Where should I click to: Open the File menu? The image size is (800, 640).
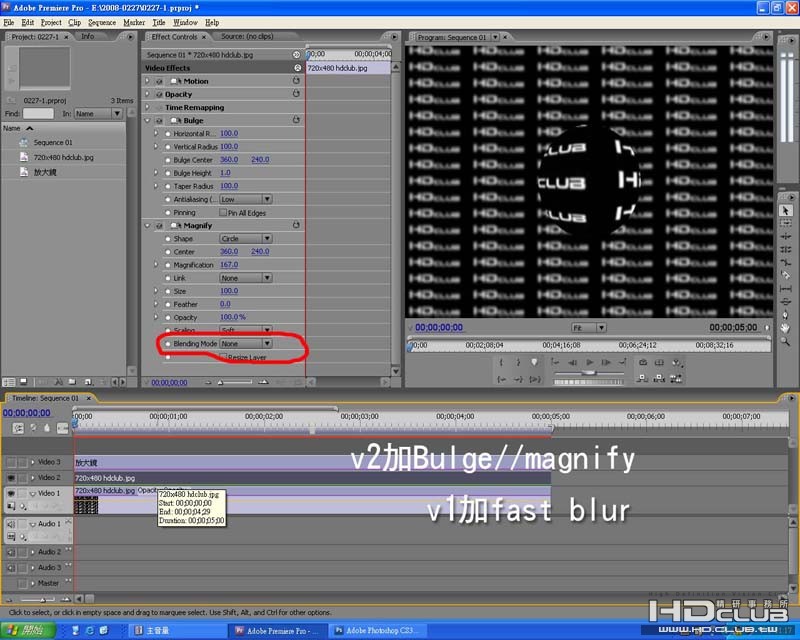pos(9,22)
